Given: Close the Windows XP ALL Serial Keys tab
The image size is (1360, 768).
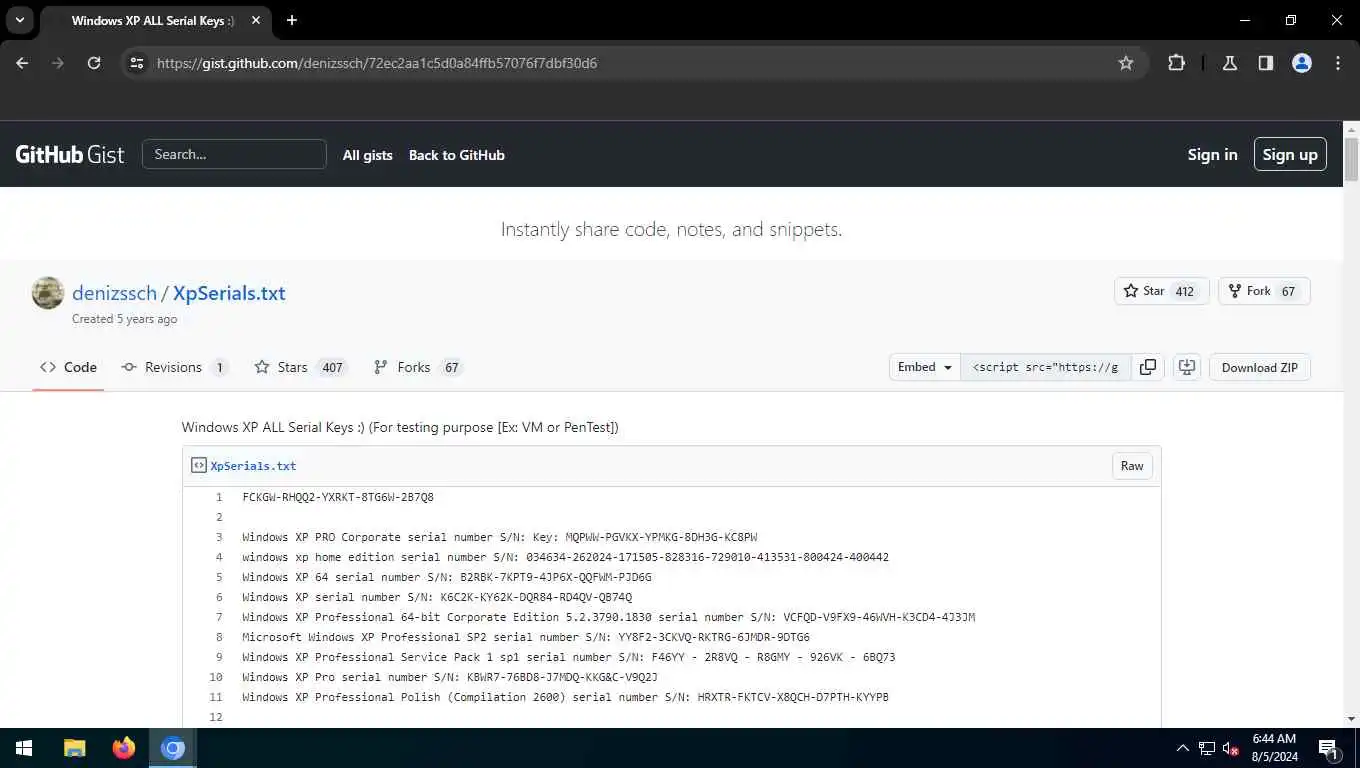Looking at the screenshot, I should tap(255, 20).
